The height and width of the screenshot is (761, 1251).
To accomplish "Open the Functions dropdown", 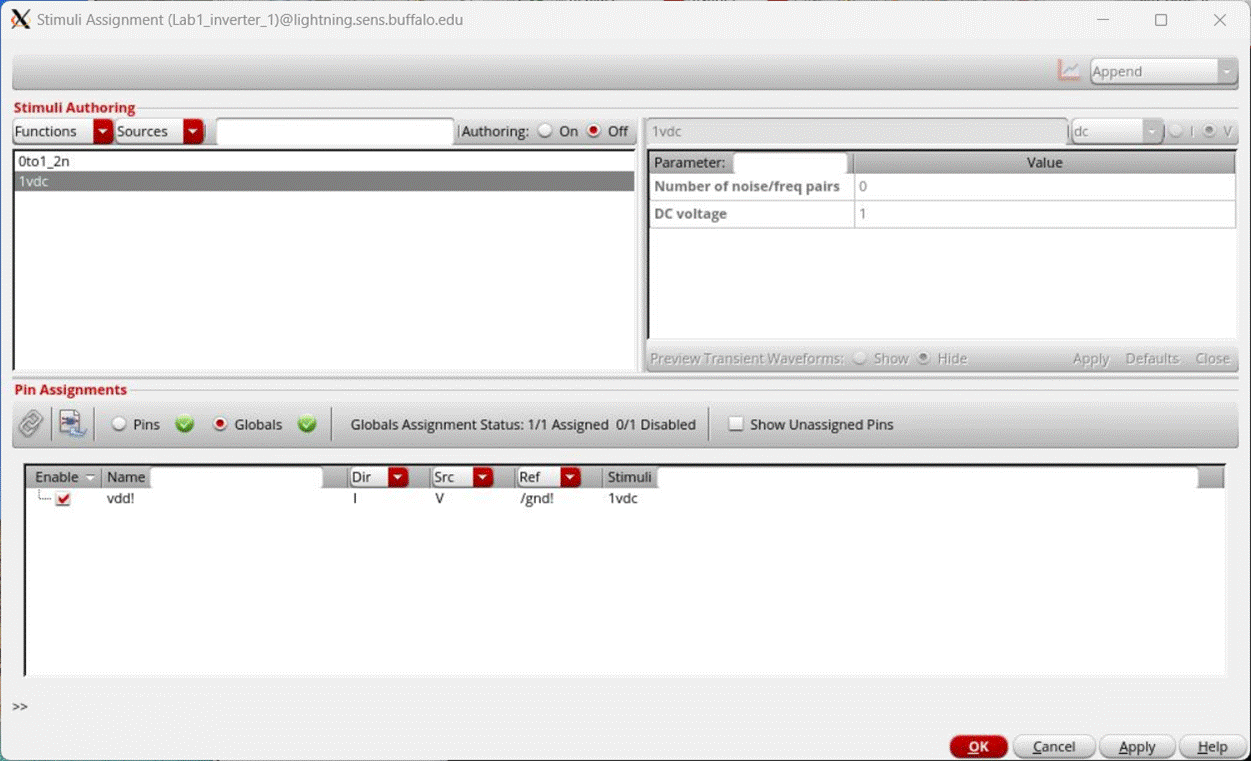I will click(101, 131).
